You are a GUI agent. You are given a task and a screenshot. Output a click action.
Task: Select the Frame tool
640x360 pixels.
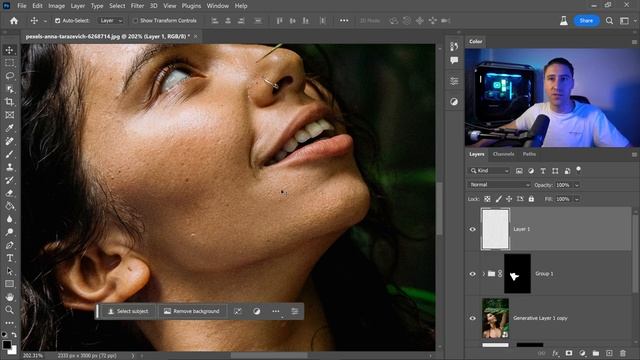9,115
